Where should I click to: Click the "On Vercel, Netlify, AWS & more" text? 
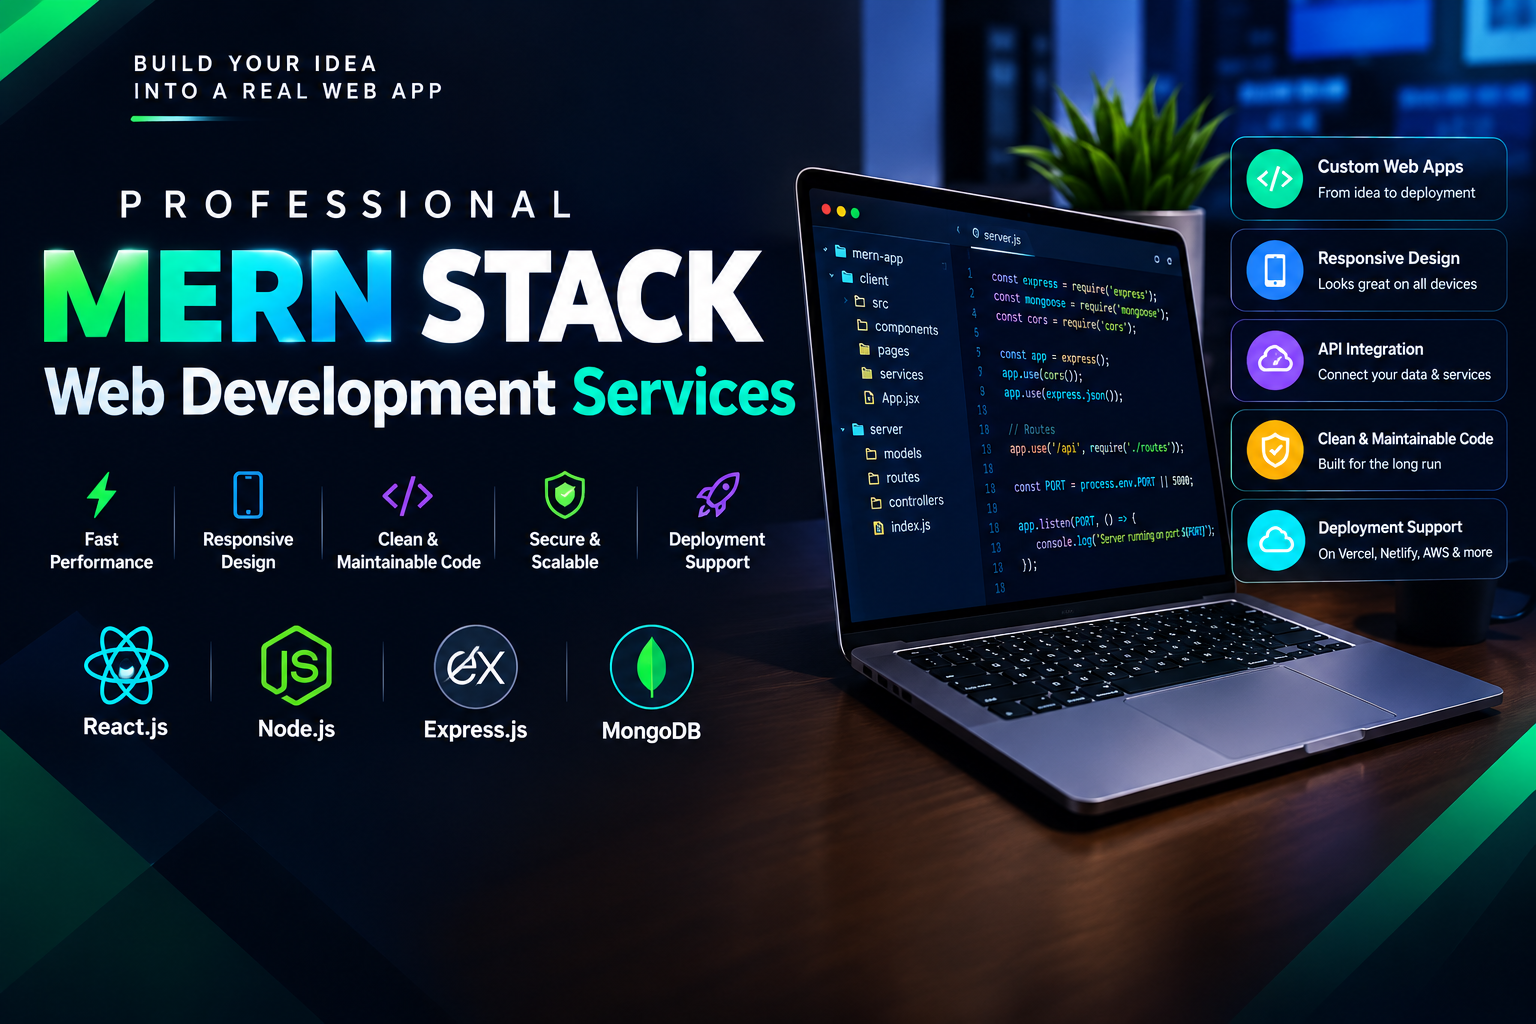point(1405,553)
